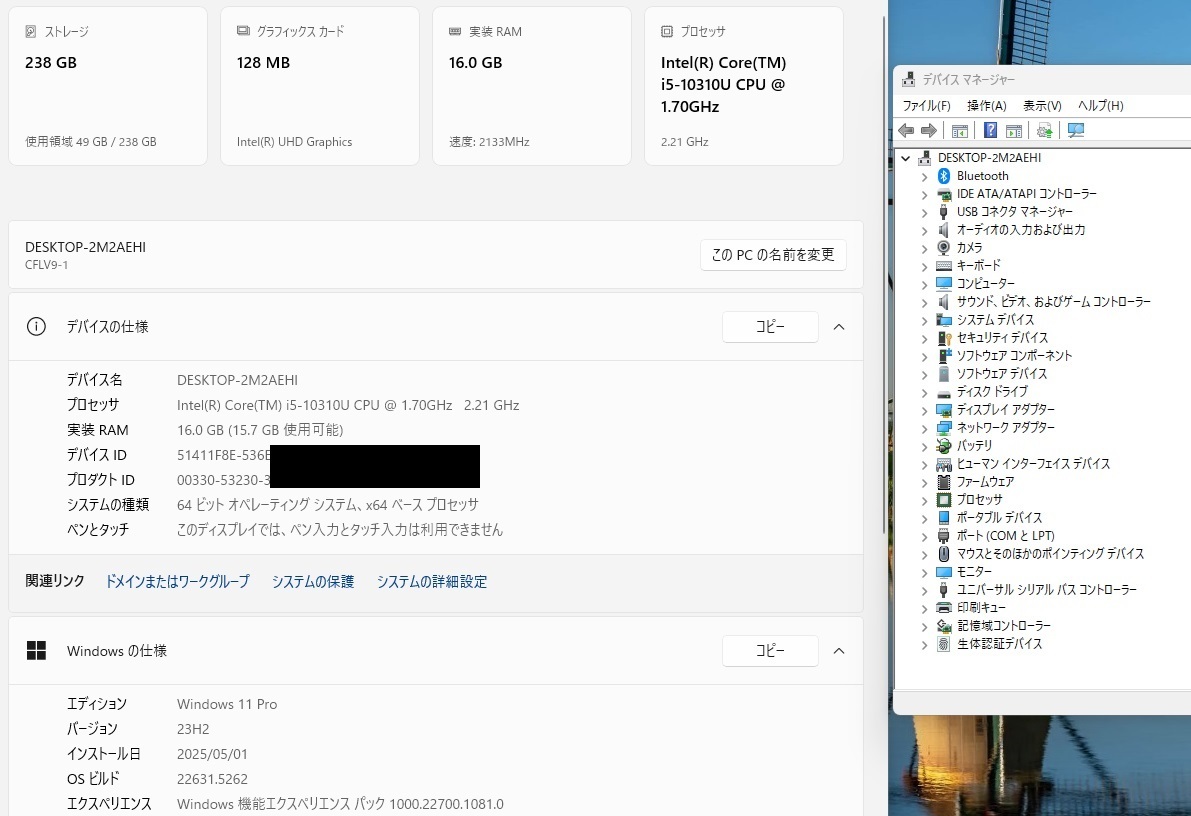Select the ソフトウェア コンポーネント label
Viewport: 1191px width, 816px height.
coord(1014,356)
